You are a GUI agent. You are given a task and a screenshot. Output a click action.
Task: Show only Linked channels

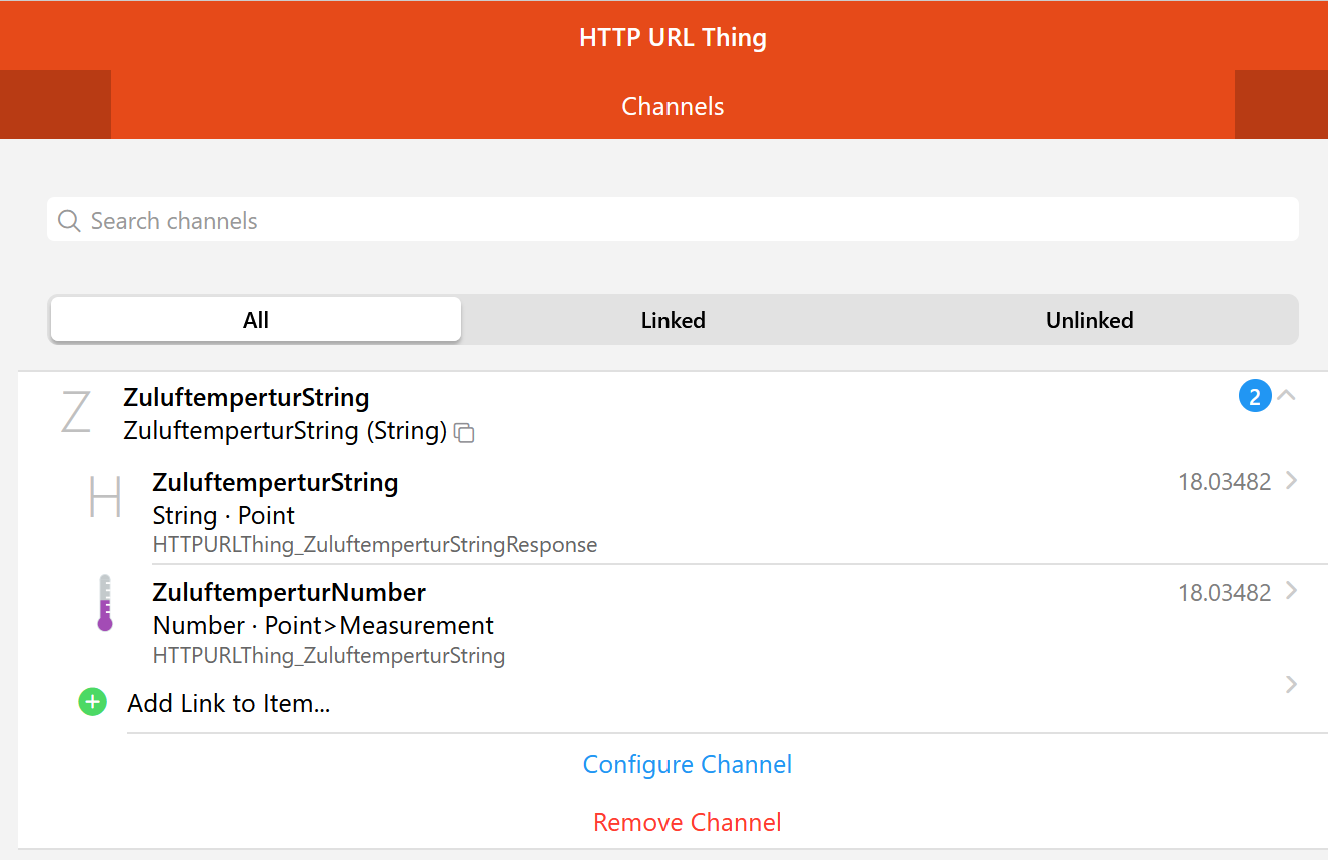(673, 320)
